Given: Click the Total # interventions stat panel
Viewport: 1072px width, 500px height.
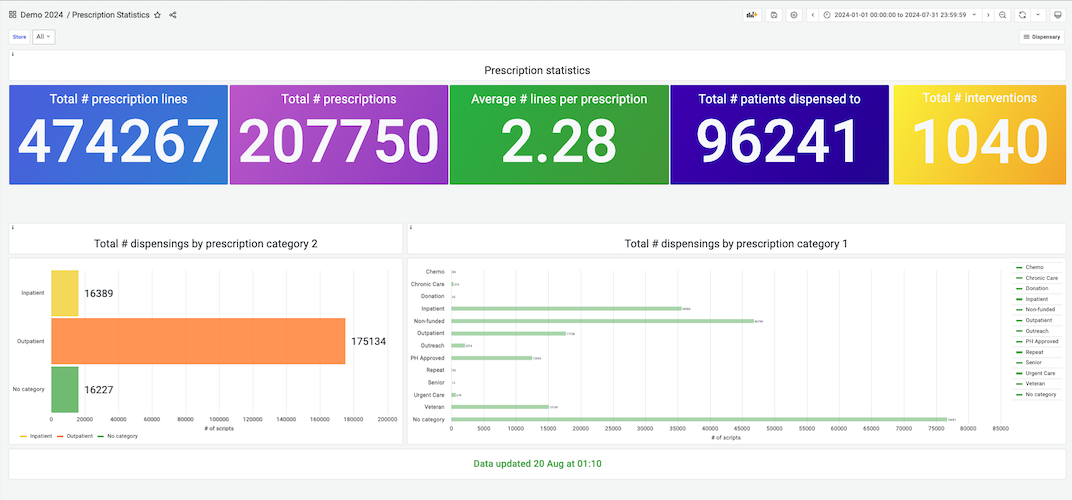Looking at the screenshot, I should coord(979,135).
